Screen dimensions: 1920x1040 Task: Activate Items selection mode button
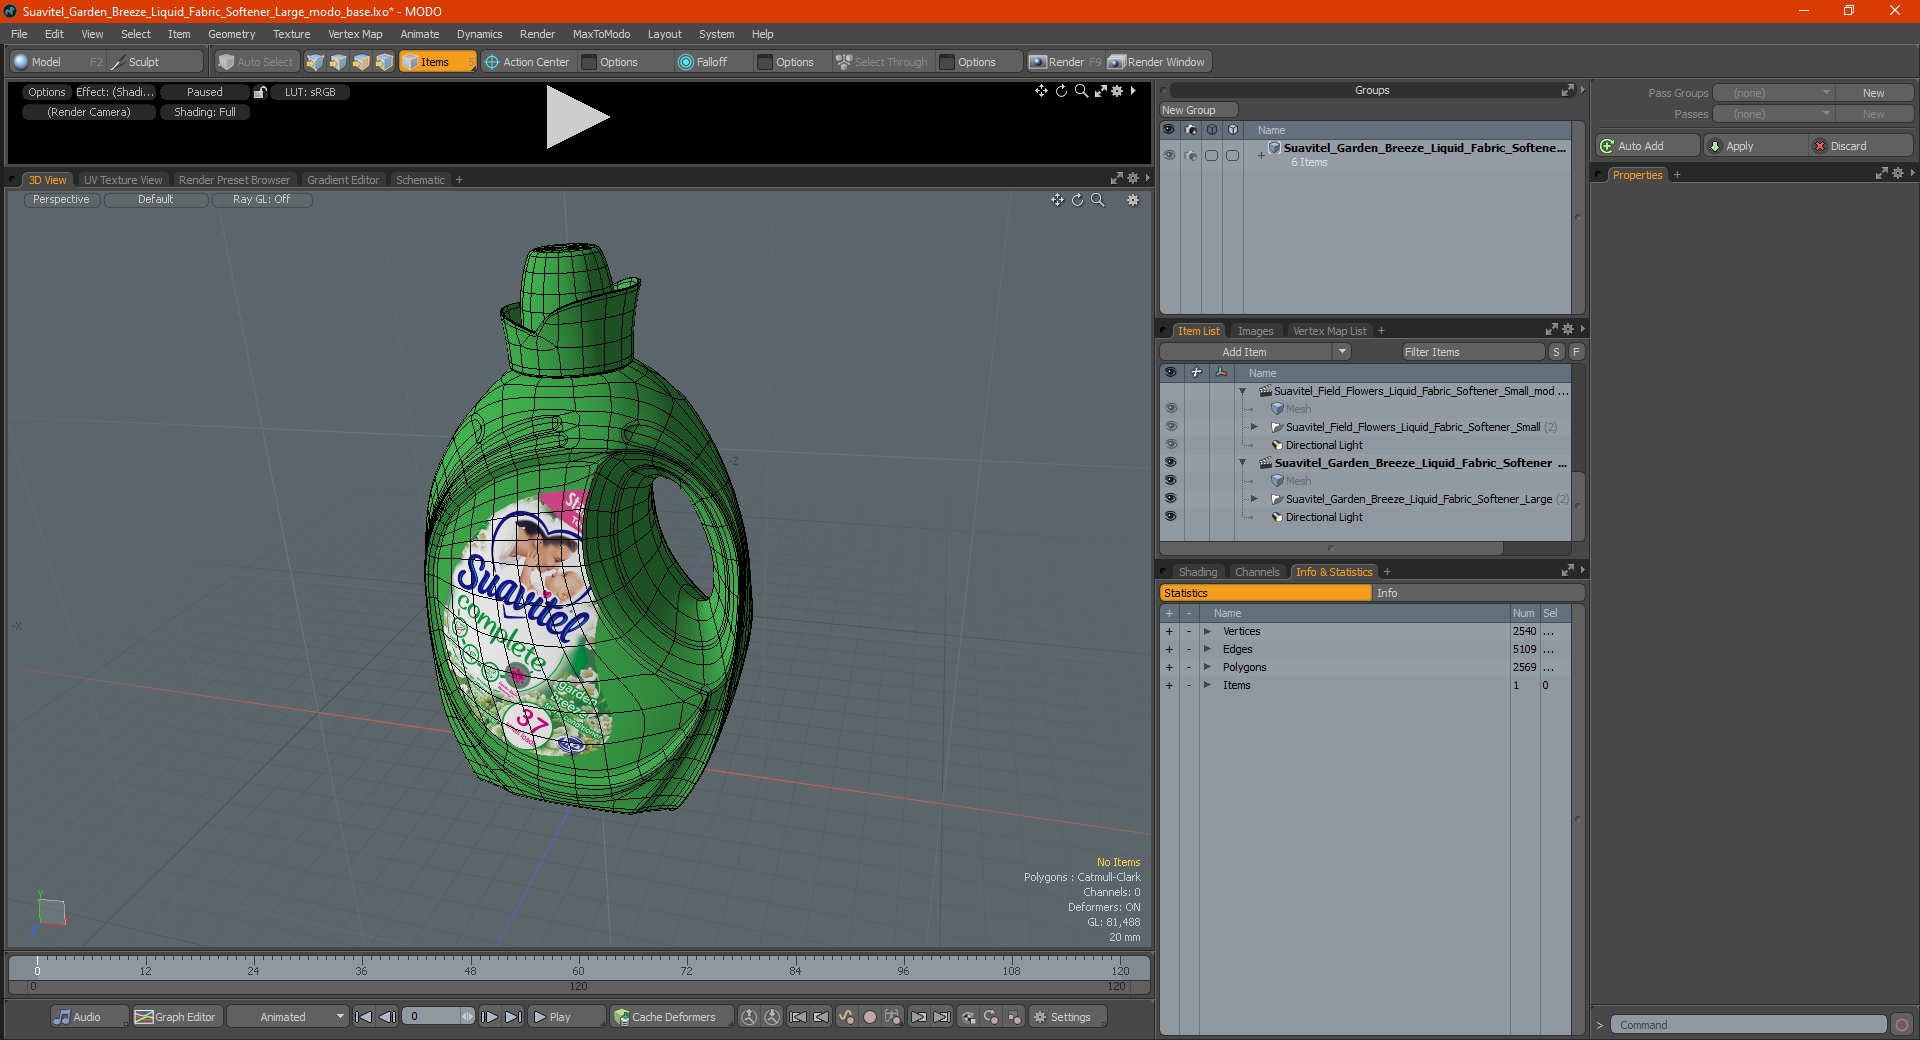(x=438, y=62)
